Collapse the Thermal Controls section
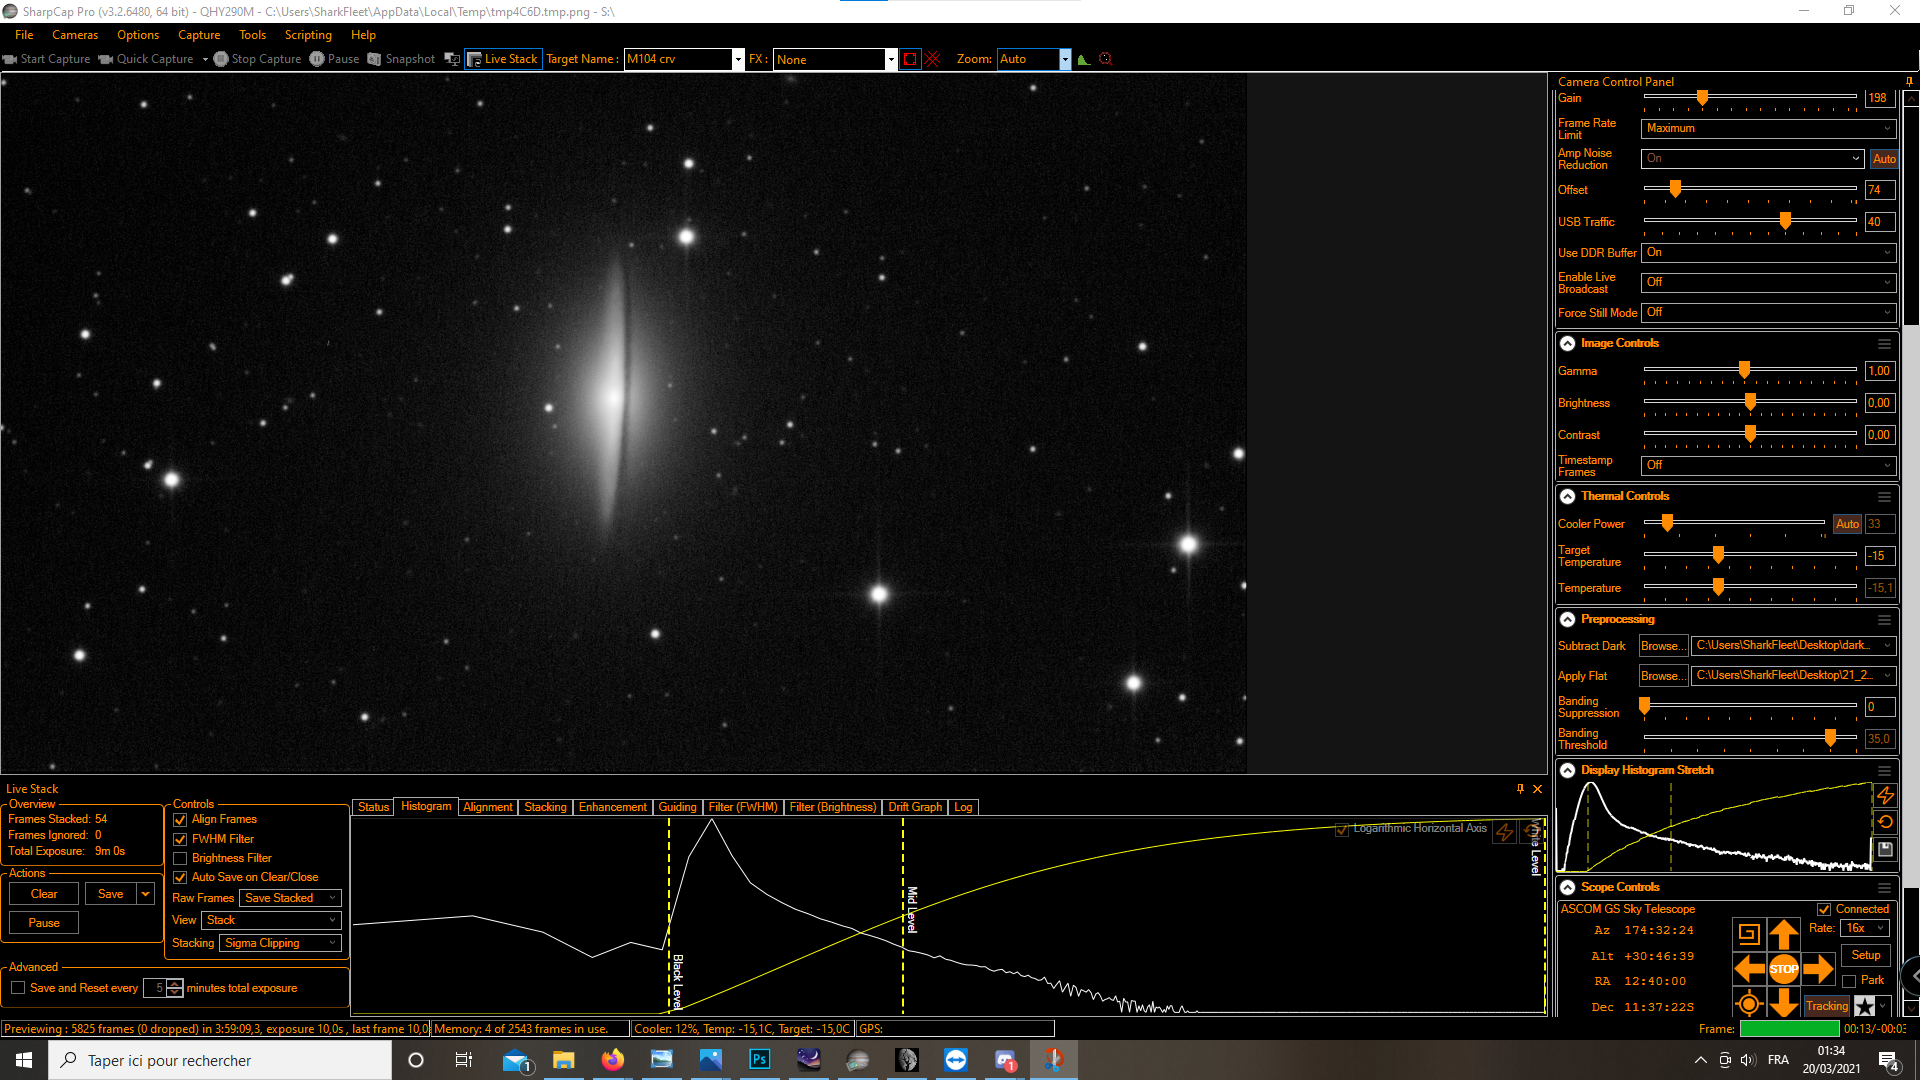The image size is (1920, 1080). (1567, 496)
